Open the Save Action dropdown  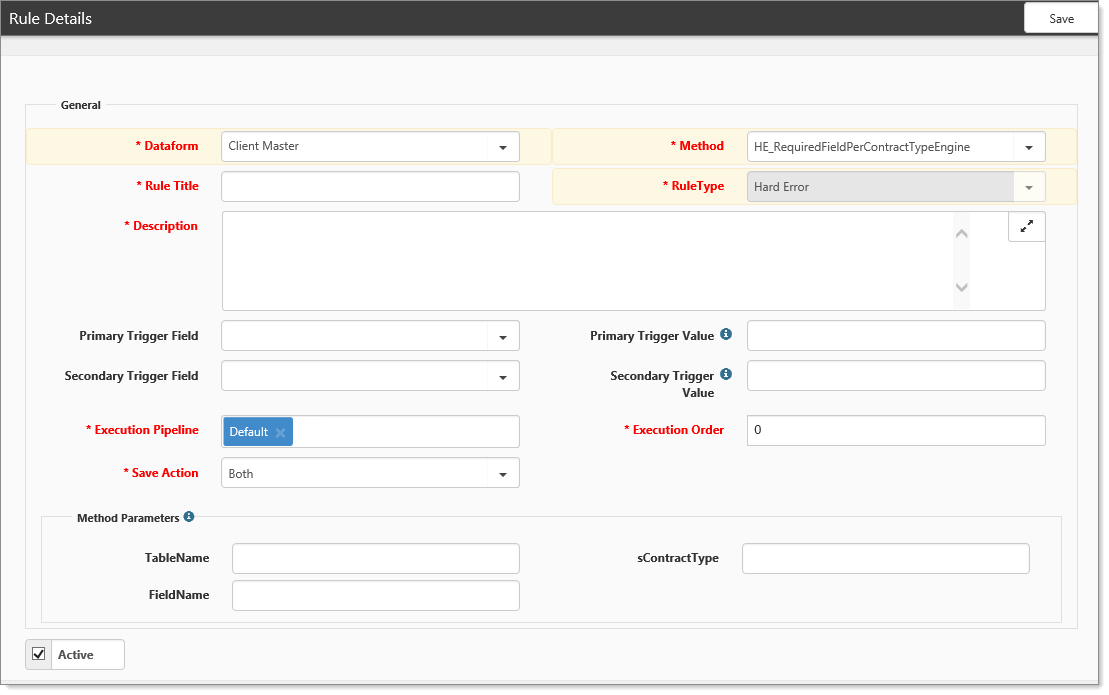[x=502, y=474]
